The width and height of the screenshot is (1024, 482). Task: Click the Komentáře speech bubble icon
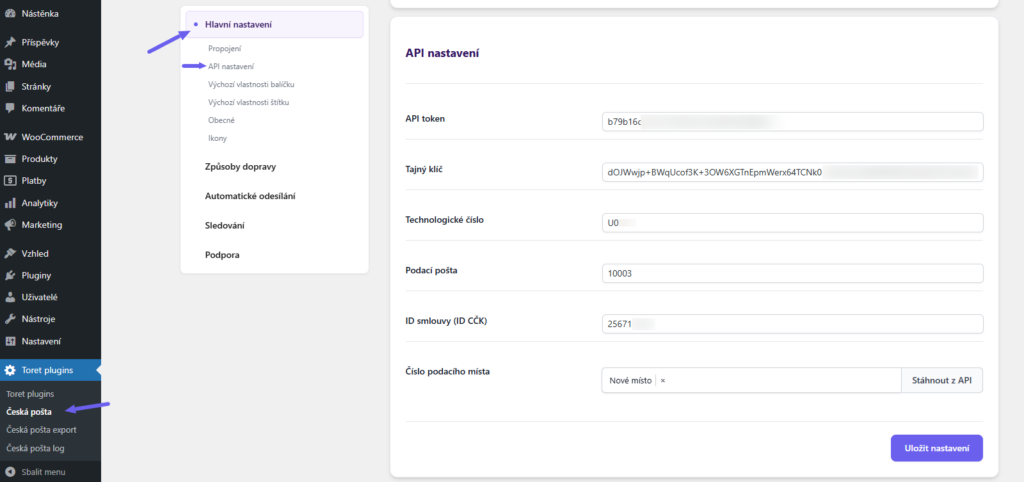tap(10, 108)
